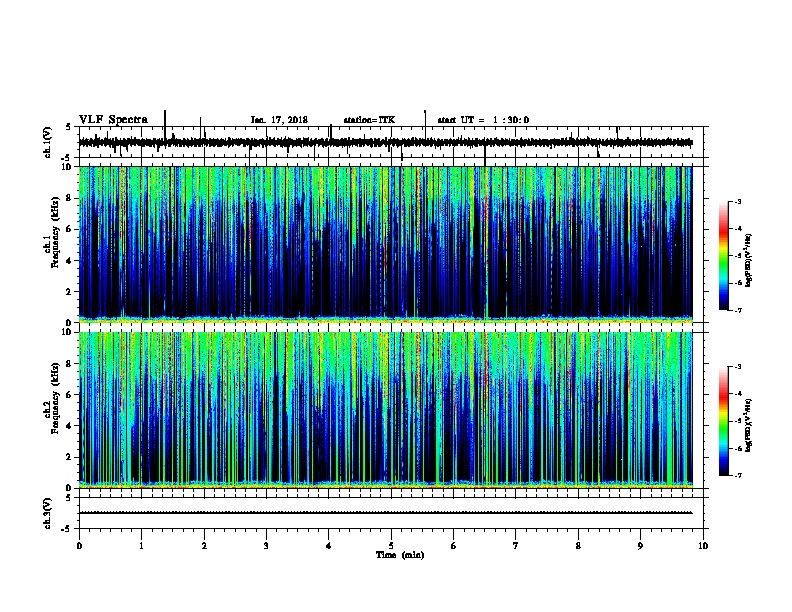This screenshot has height=612, width=792.
Task: Click the "station=ITK" label
Action: 369,120
